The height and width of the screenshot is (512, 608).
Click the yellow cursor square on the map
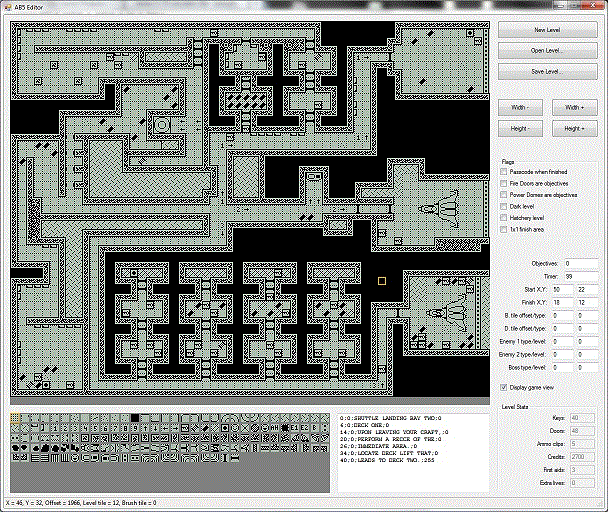[x=382, y=281]
